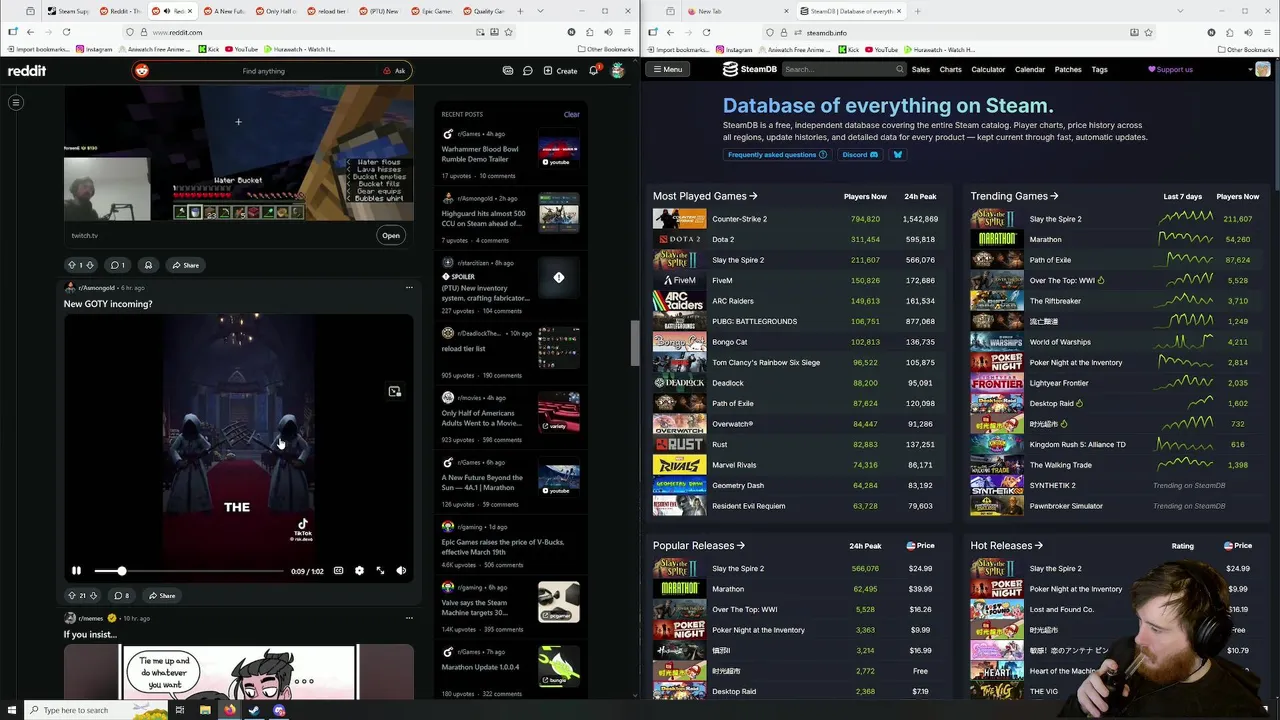Reload the Reddit browser page
Viewport: 1280px width, 720px height.
pos(66,32)
